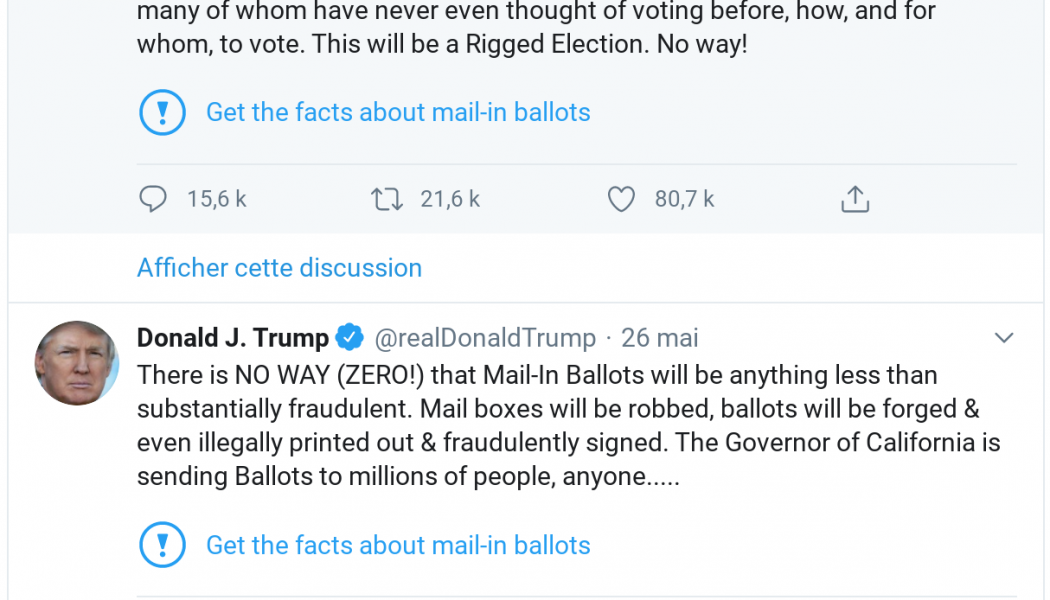Expand the discussion via the caret arrow
Screen dimensions: 1050x600
coord(1005,338)
